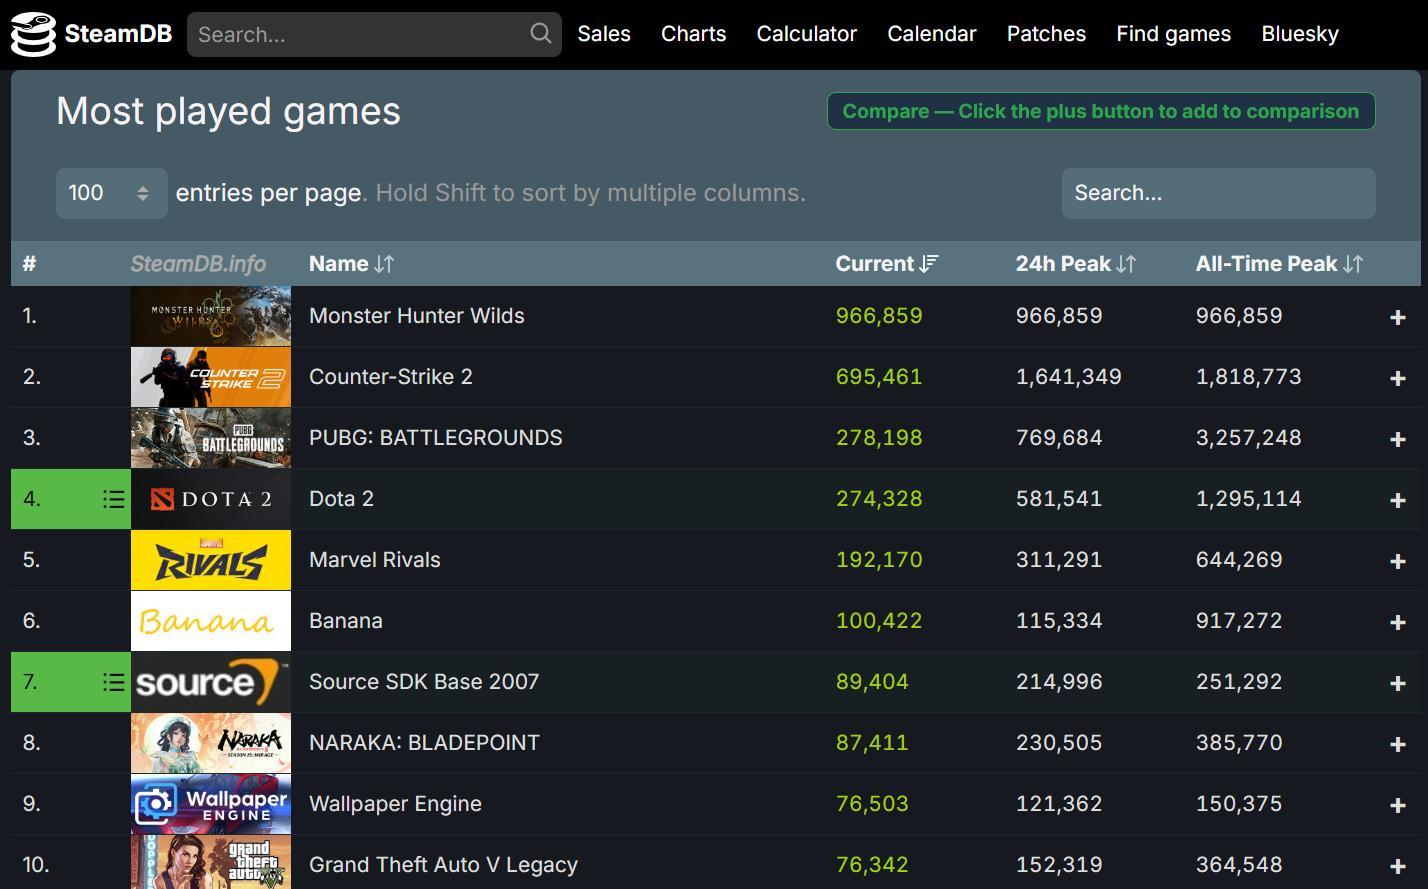Open Grand Theft Auto V Legacy page
Image resolution: width=1428 pixels, height=889 pixels.
443,865
